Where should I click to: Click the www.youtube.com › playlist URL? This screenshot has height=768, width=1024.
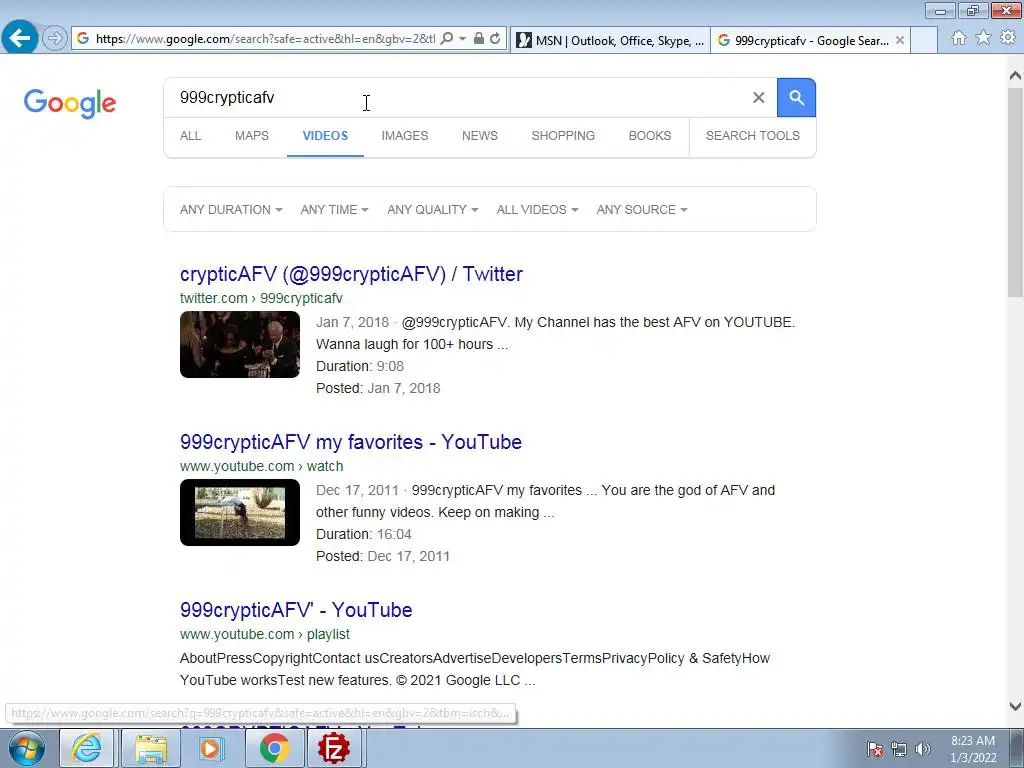264,634
